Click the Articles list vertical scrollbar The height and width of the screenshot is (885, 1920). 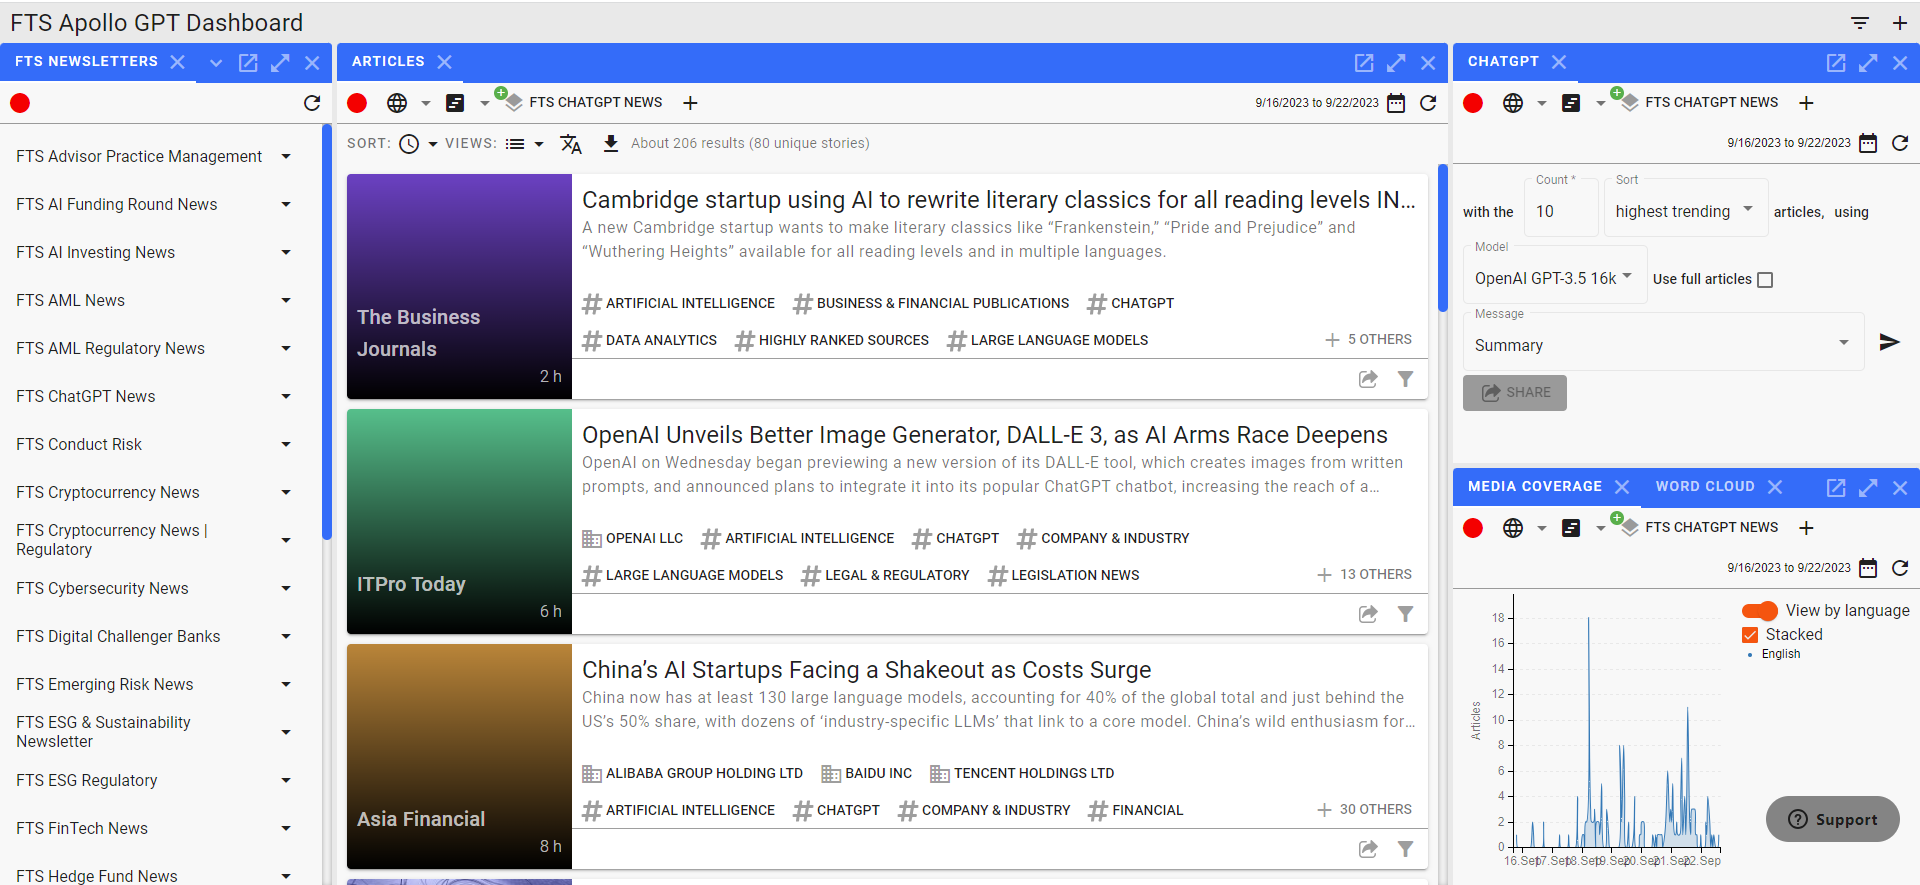tap(1442, 238)
